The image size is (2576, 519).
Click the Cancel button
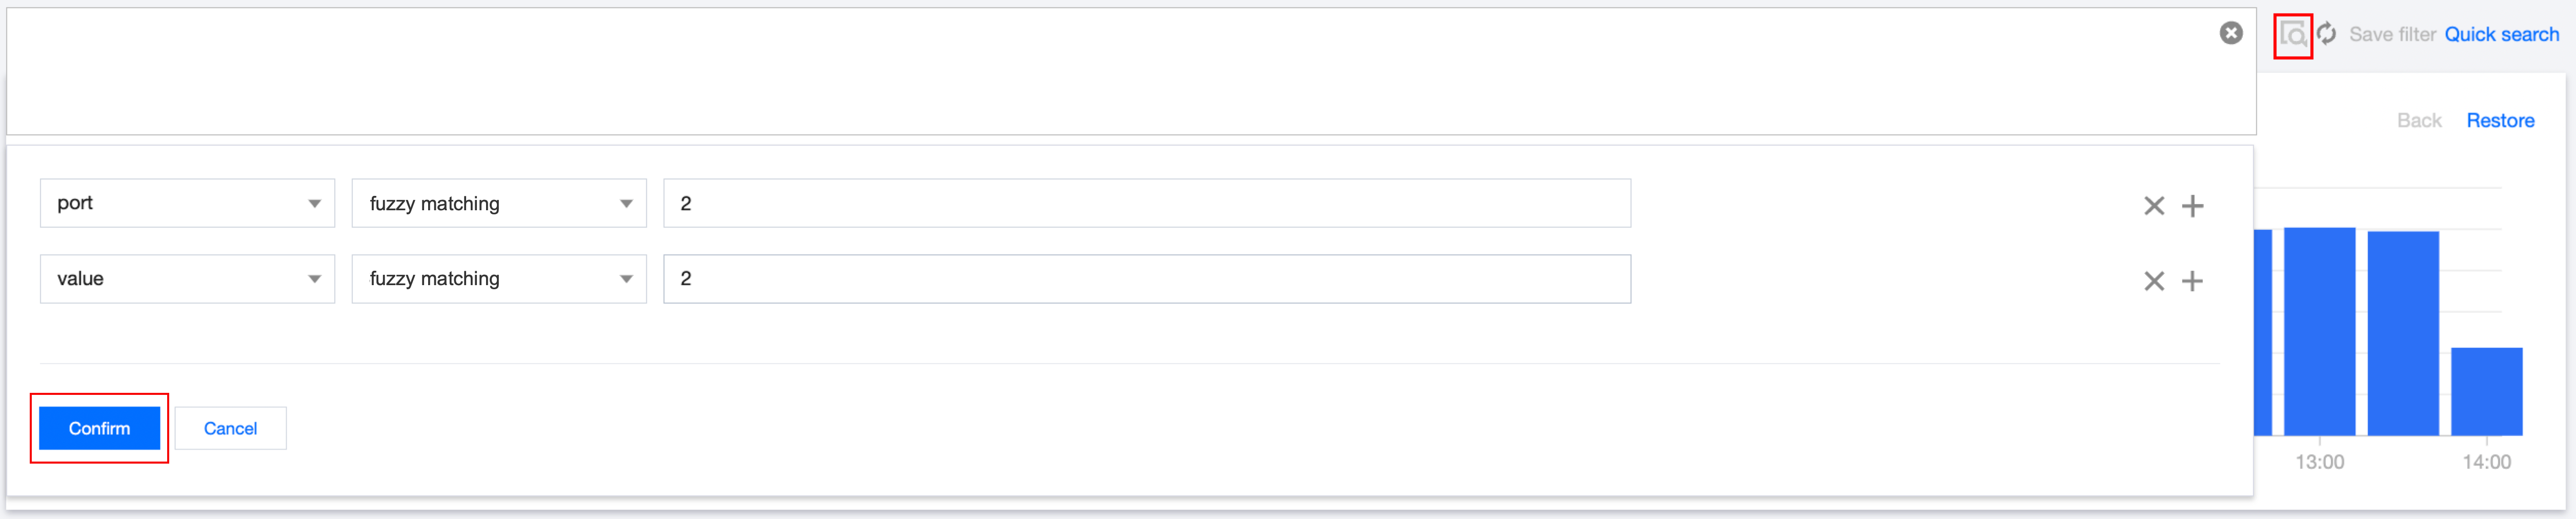[x=230, y=428]
